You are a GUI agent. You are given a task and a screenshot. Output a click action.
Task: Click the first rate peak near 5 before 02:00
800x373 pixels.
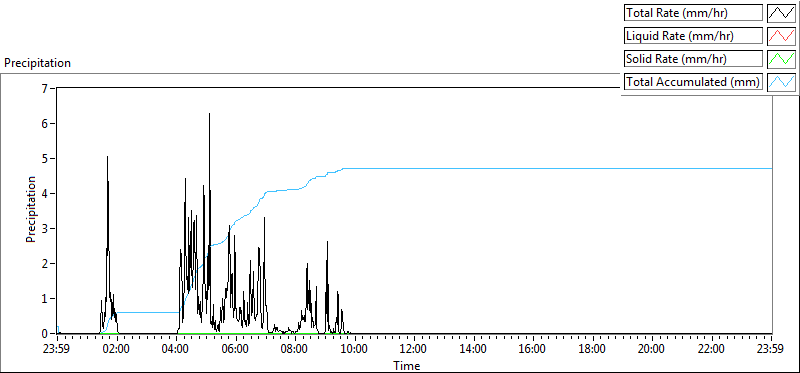(107, 158)
